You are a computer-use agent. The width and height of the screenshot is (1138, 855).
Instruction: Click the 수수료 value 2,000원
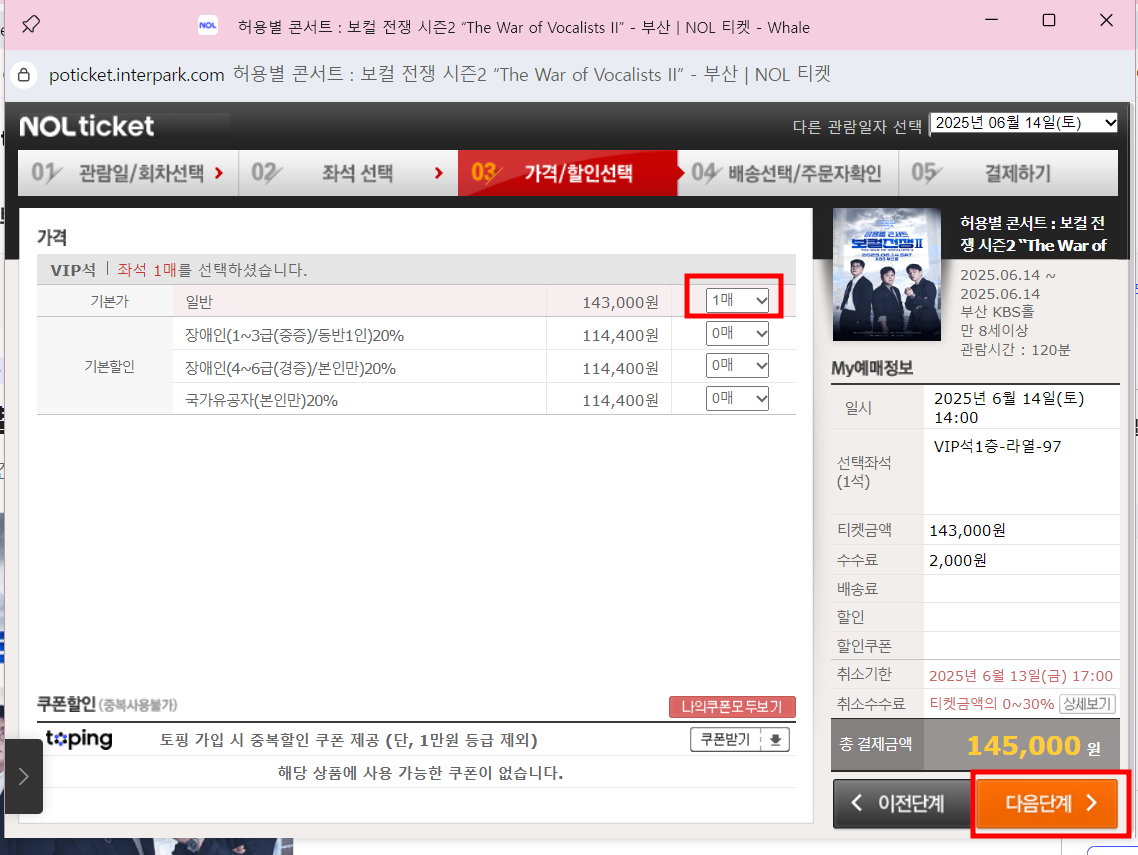[957, 560]
